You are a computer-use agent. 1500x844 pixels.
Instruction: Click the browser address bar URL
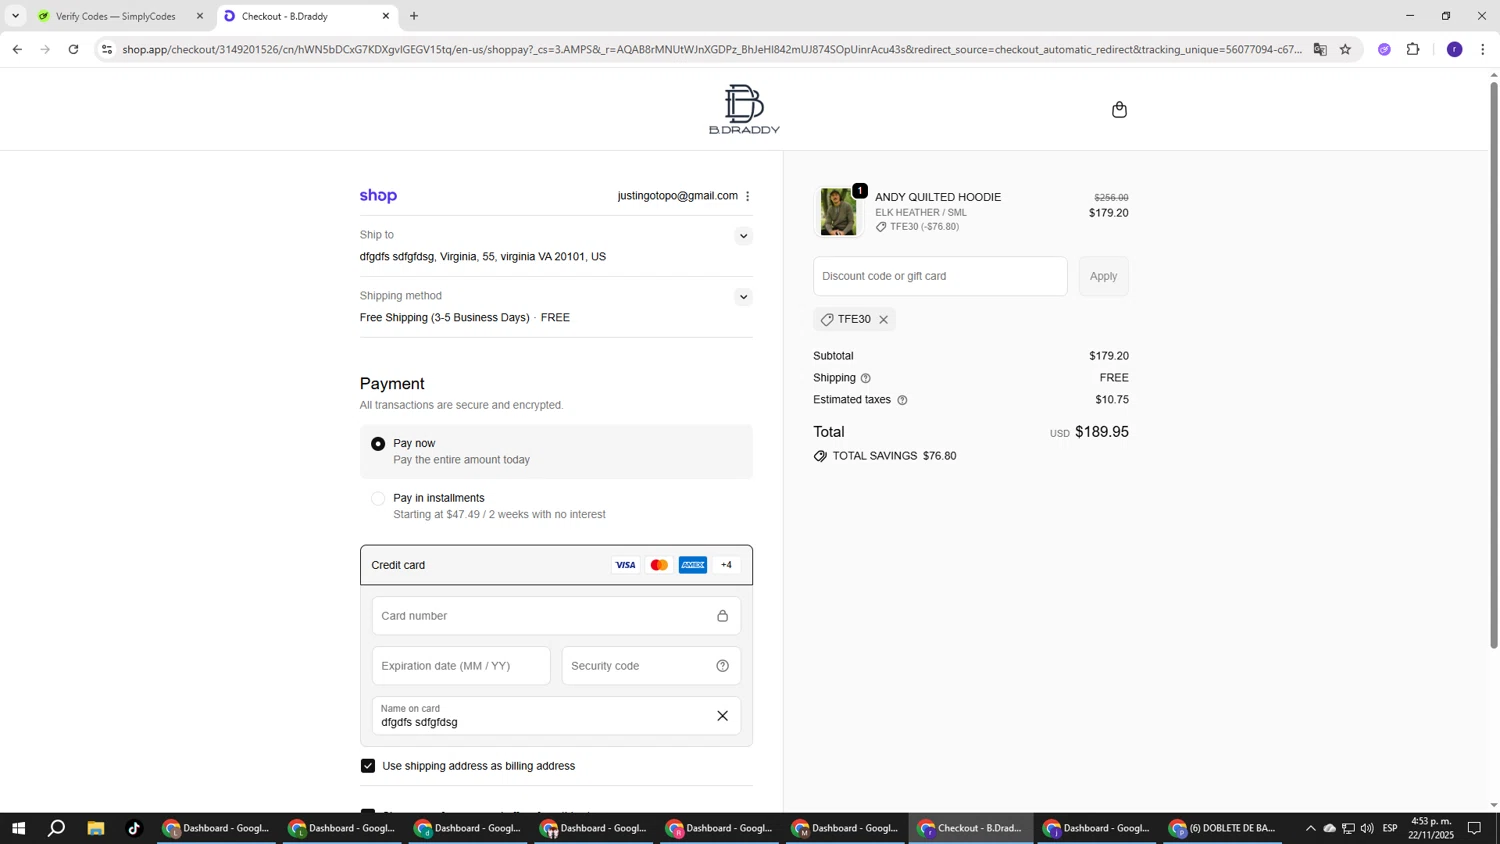tap(711, 49)
